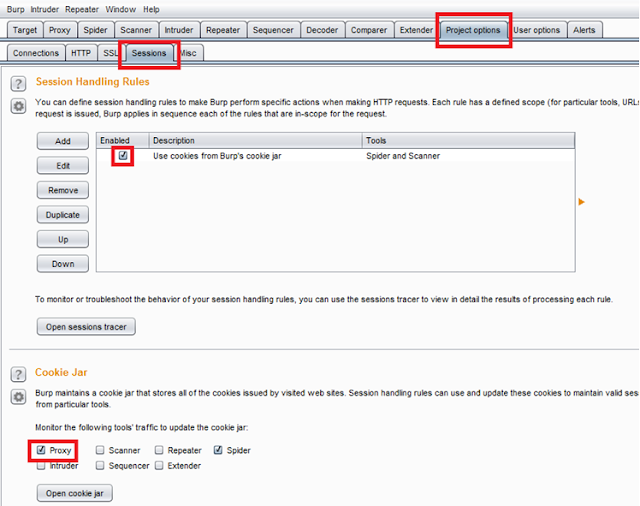
Task: Switch to the Scanner tab
Action: 136,30
